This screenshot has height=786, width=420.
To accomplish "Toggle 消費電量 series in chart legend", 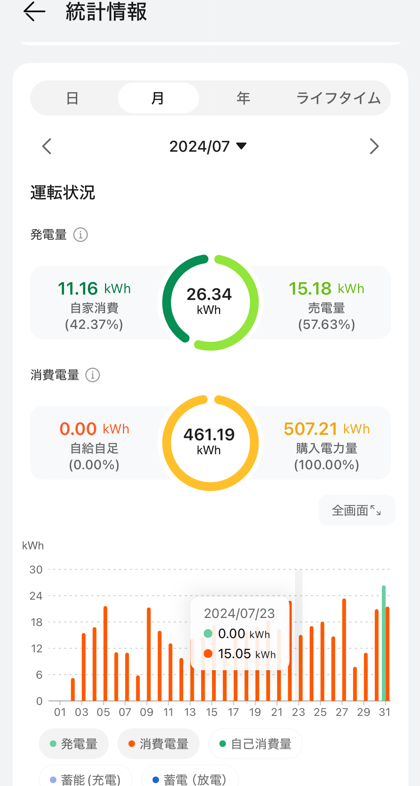I will 158,744.
